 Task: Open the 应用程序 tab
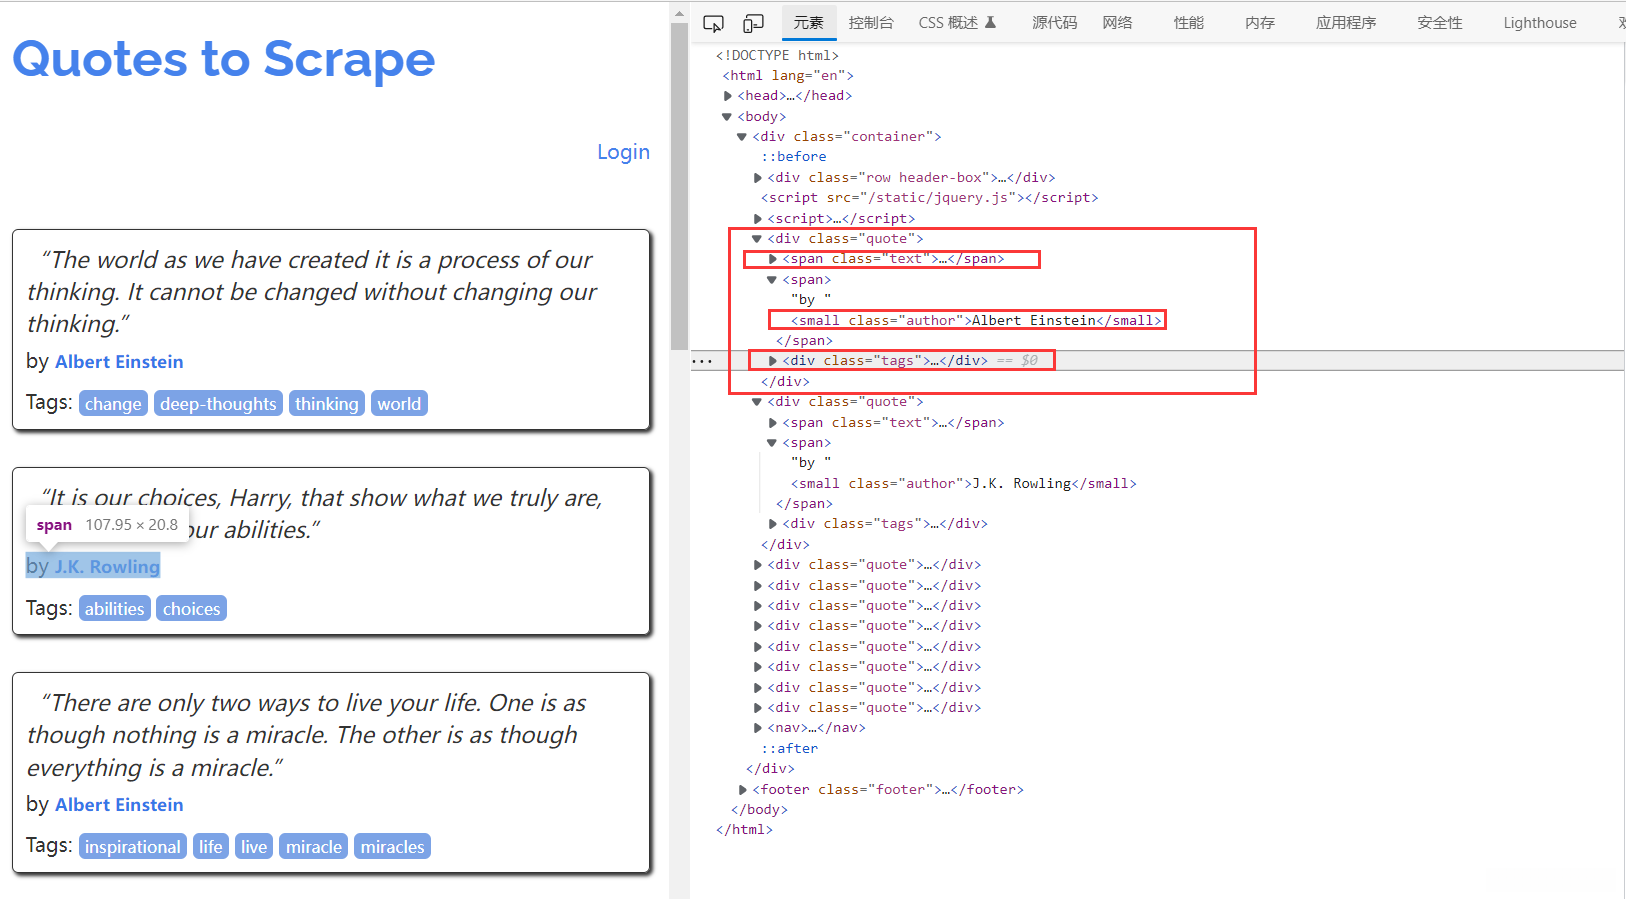pyautogui.click(x=1346, y=23)
